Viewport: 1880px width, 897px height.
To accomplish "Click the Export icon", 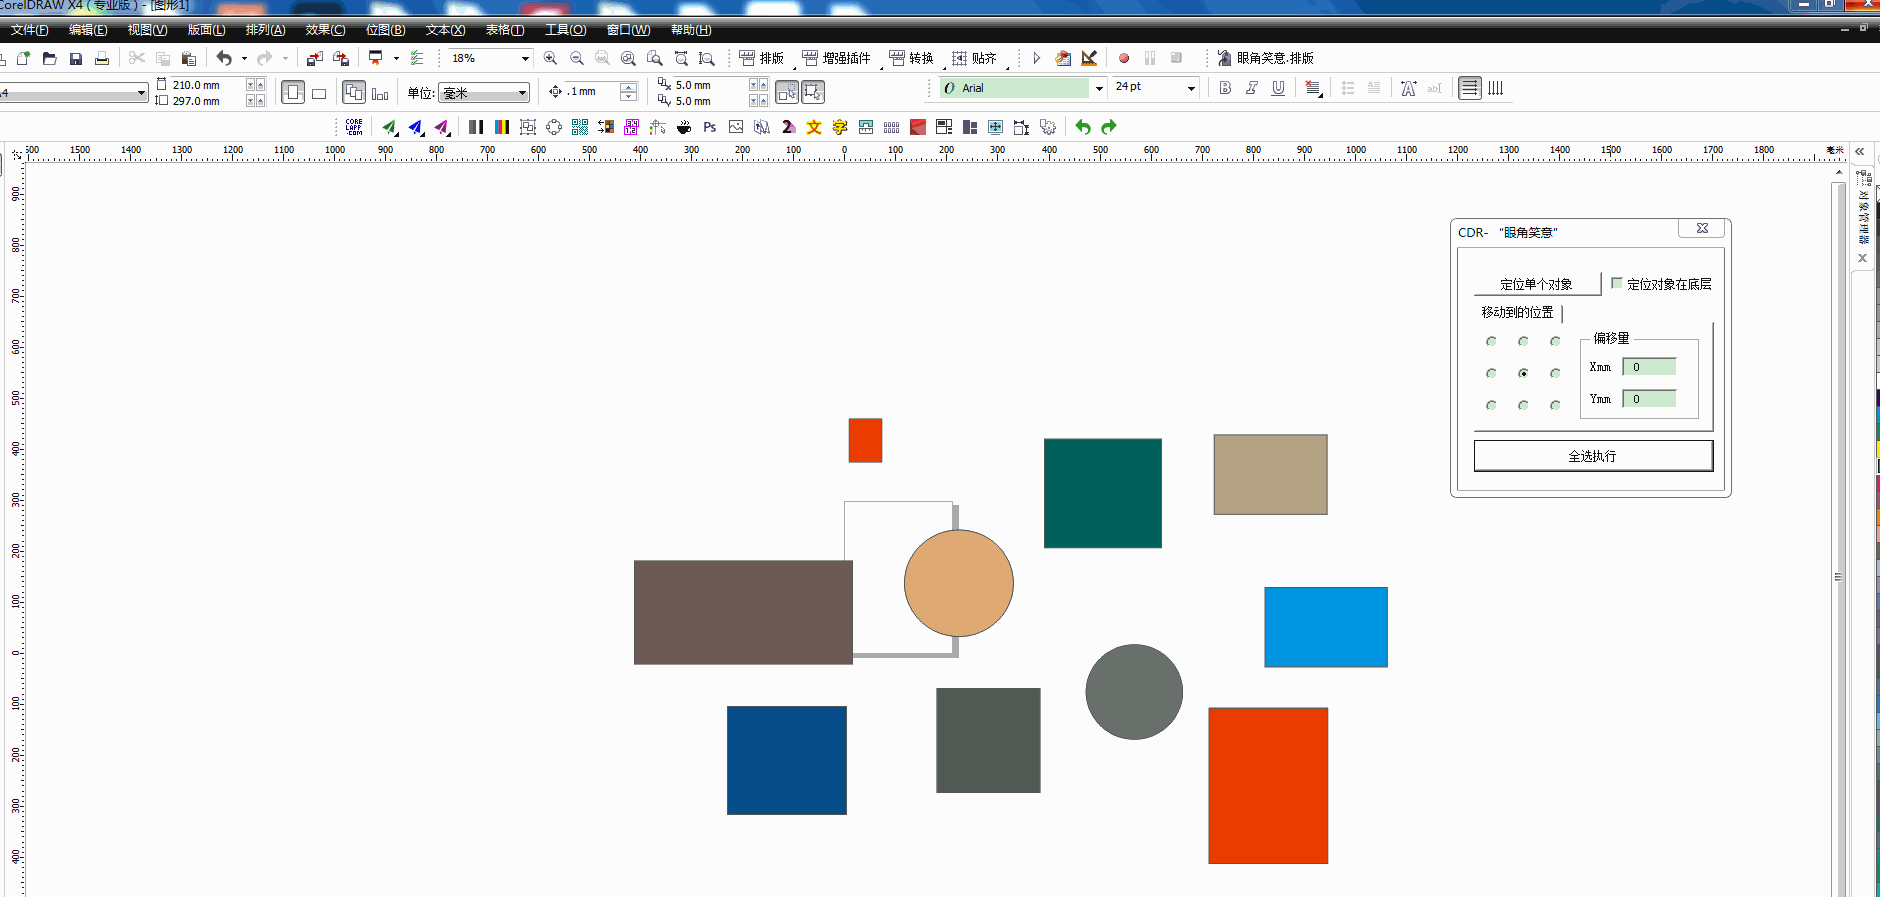I will 341,59.
